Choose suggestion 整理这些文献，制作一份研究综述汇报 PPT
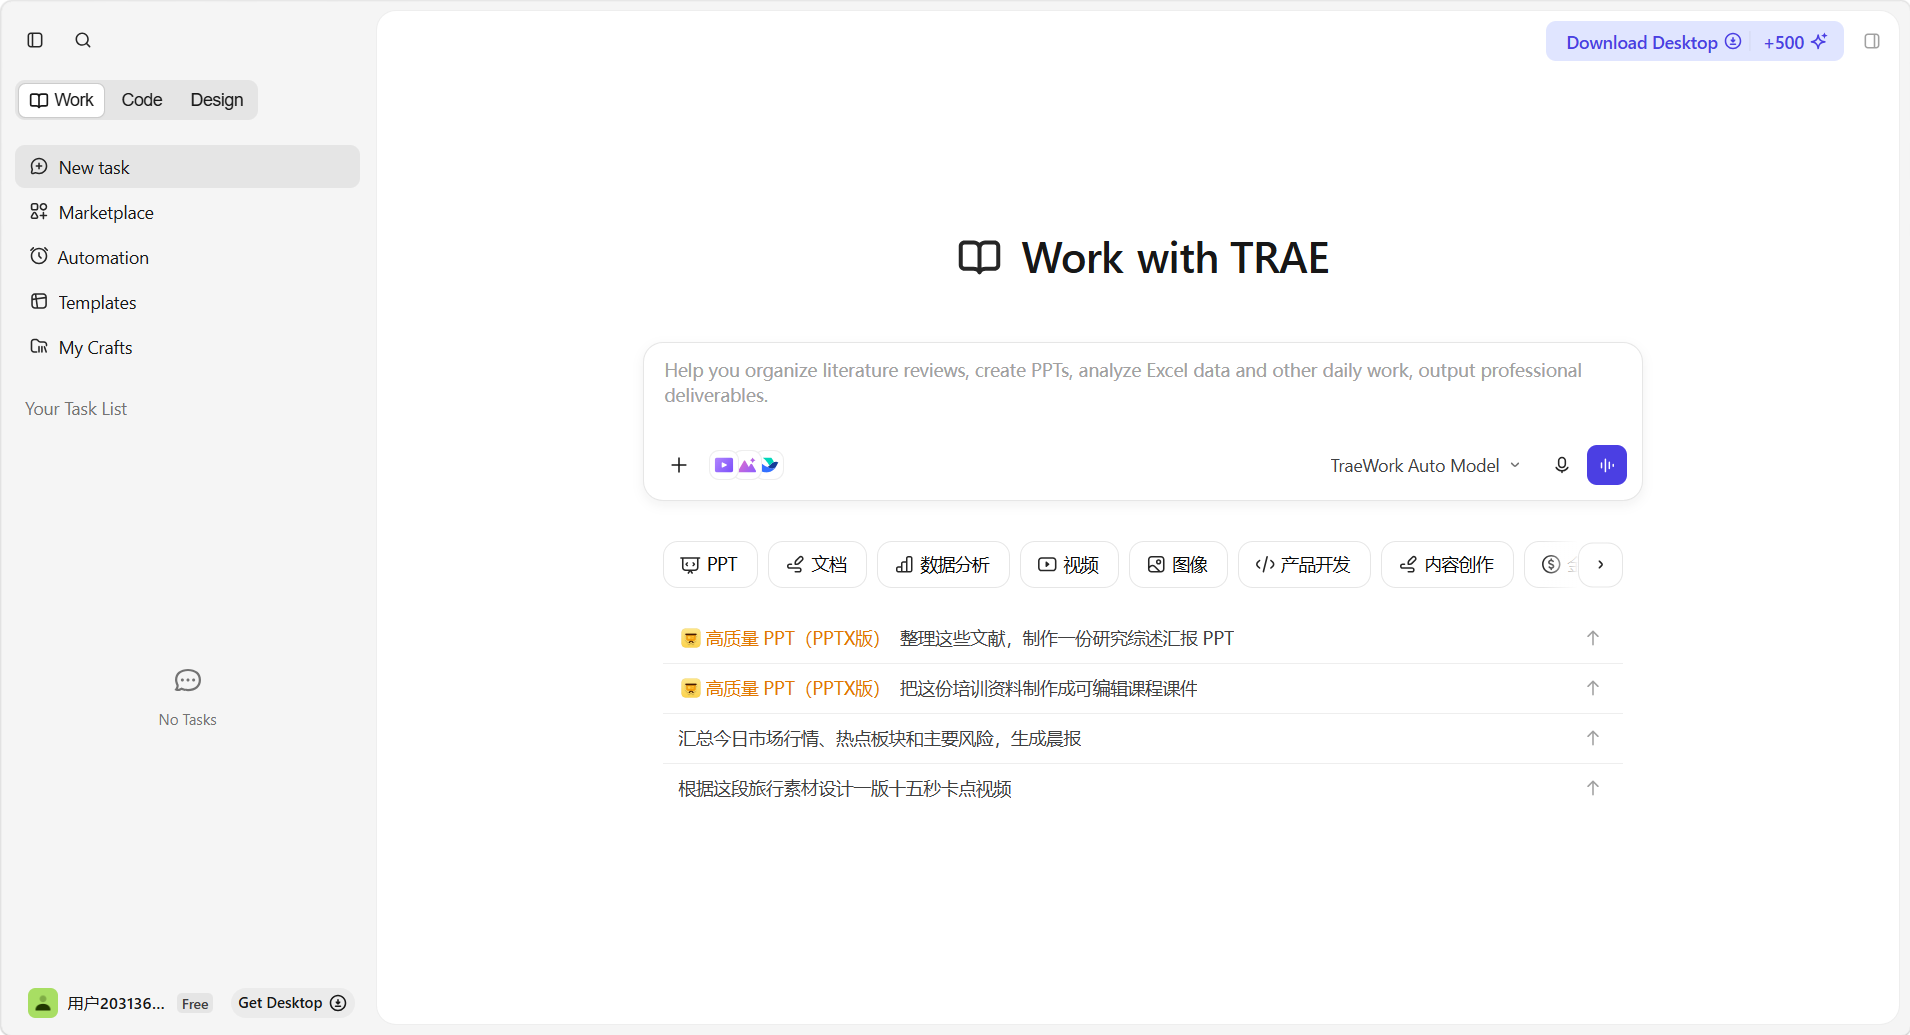1910x1035 pixels. 1142,638
